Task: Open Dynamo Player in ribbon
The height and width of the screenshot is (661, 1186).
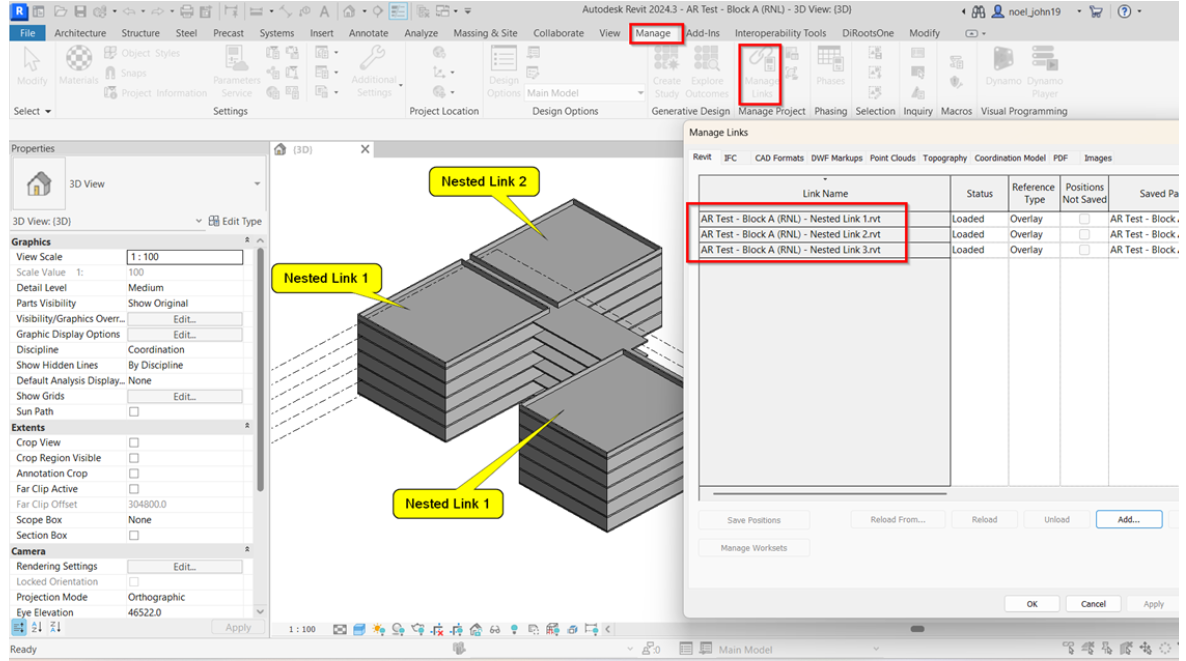Action: click(x=1045, y=67)
